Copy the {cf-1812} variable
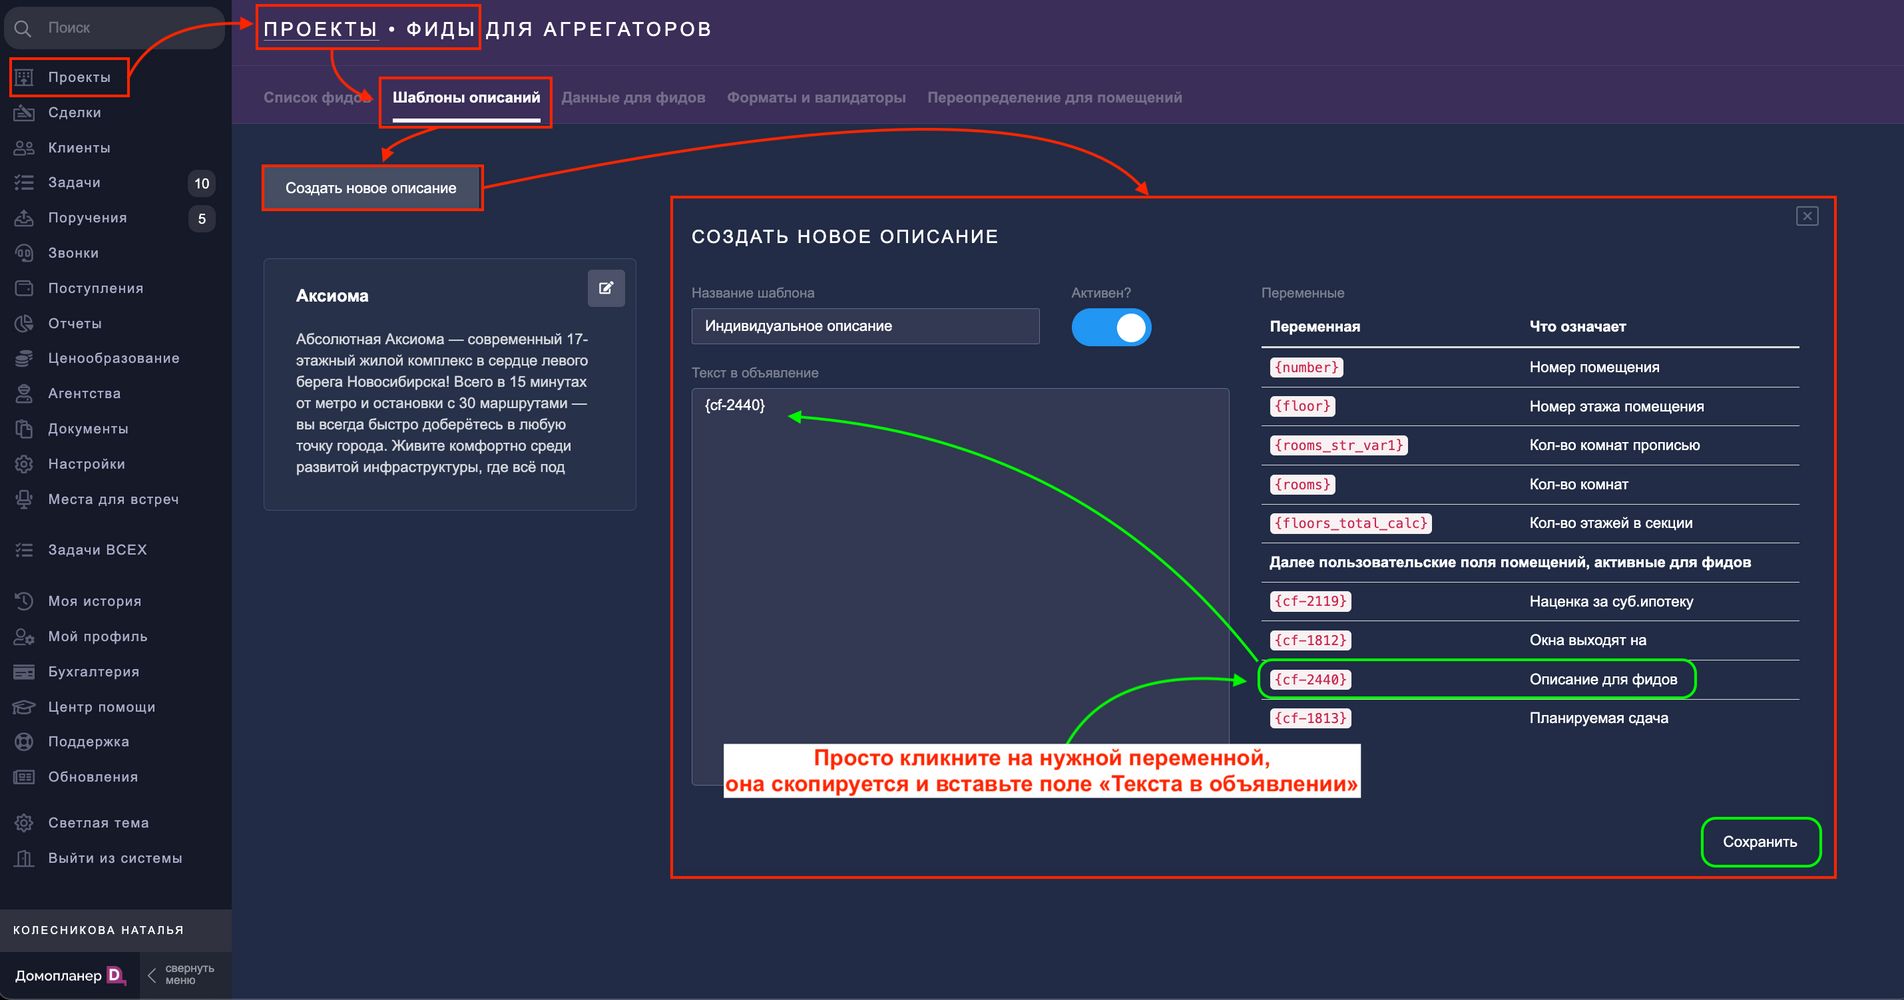The width and height of the screenshot is (1904, 1000). (x=1310, y=640)
